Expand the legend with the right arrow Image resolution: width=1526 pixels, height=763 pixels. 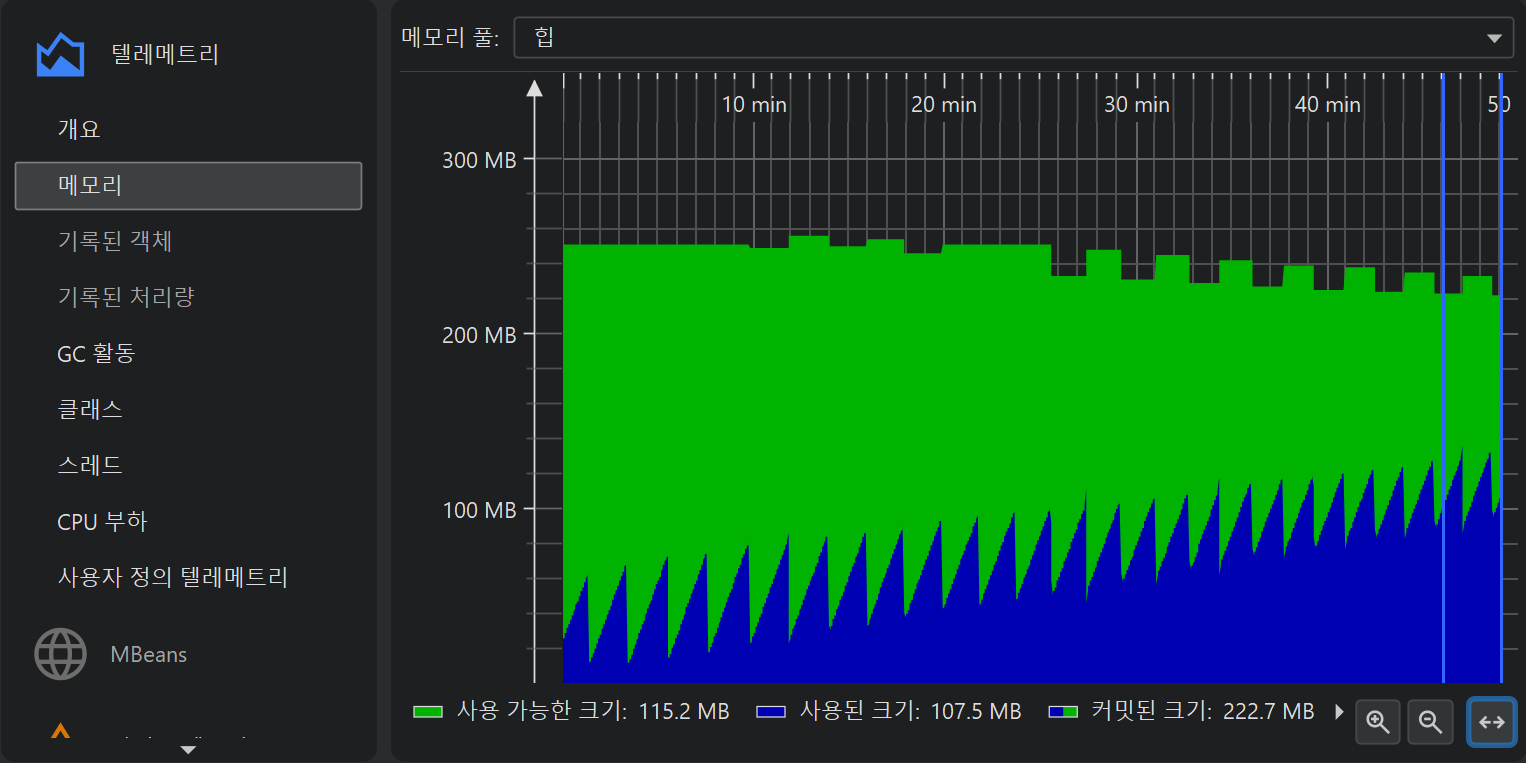pos(1340,712)
